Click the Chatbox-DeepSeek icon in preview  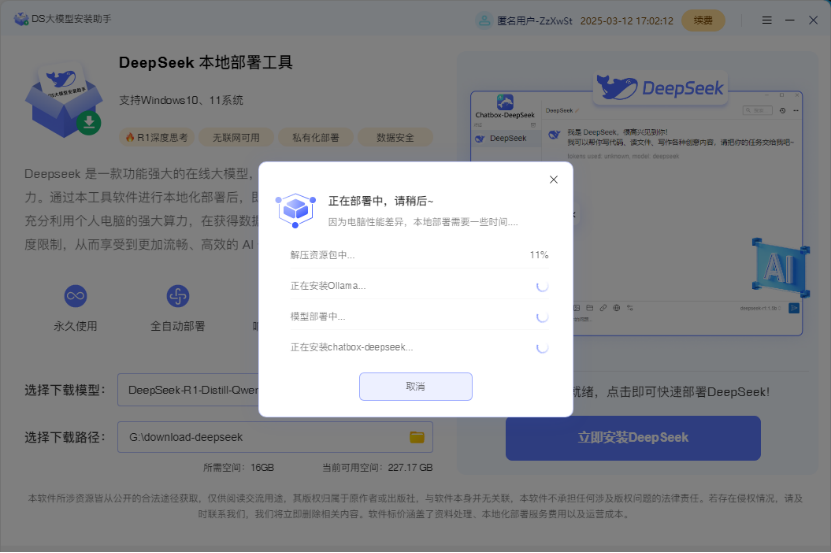click(x=505, y=102)
